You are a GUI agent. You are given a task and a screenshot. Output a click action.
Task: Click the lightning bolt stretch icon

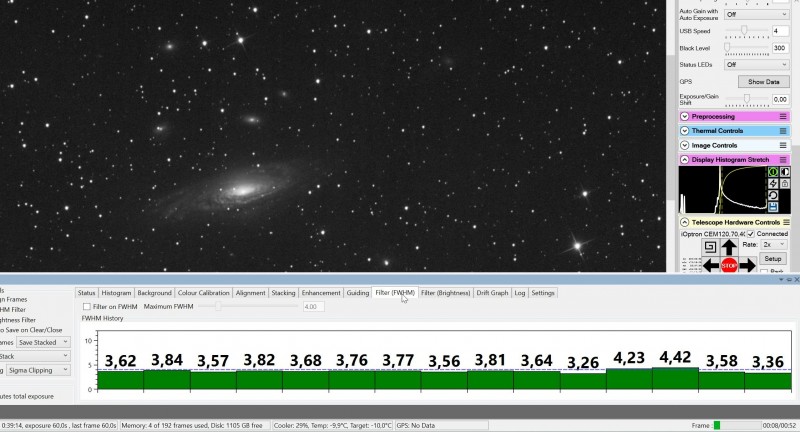coord(773,184)
